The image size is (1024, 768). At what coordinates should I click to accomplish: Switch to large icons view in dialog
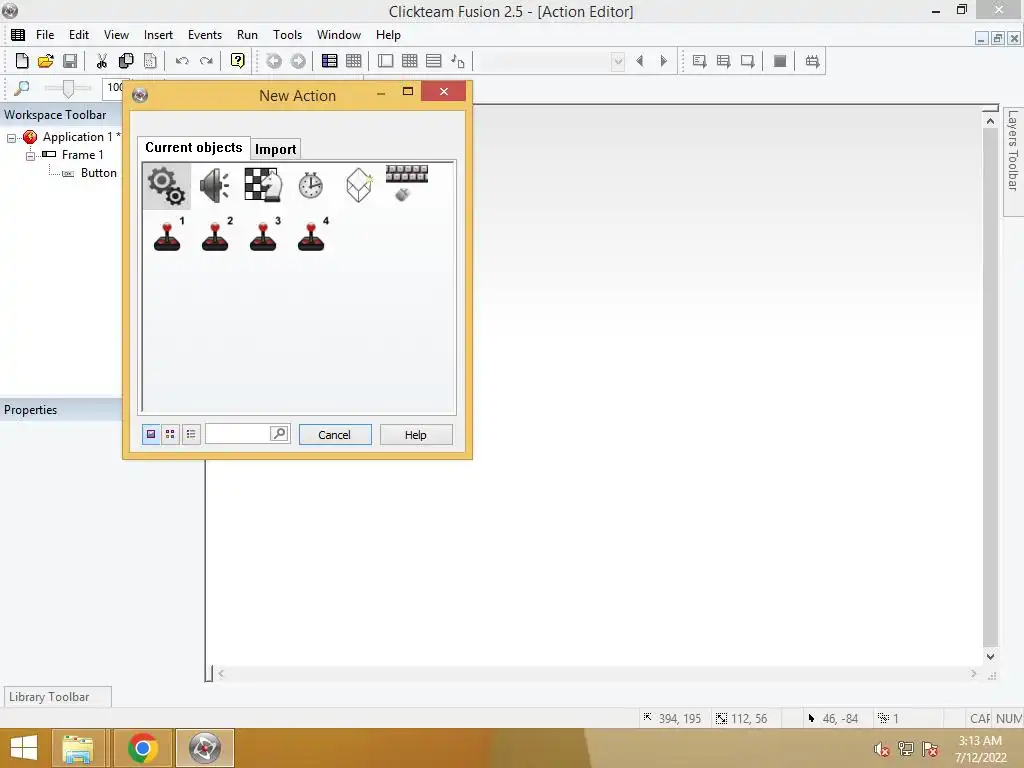[x=151, y=434]
